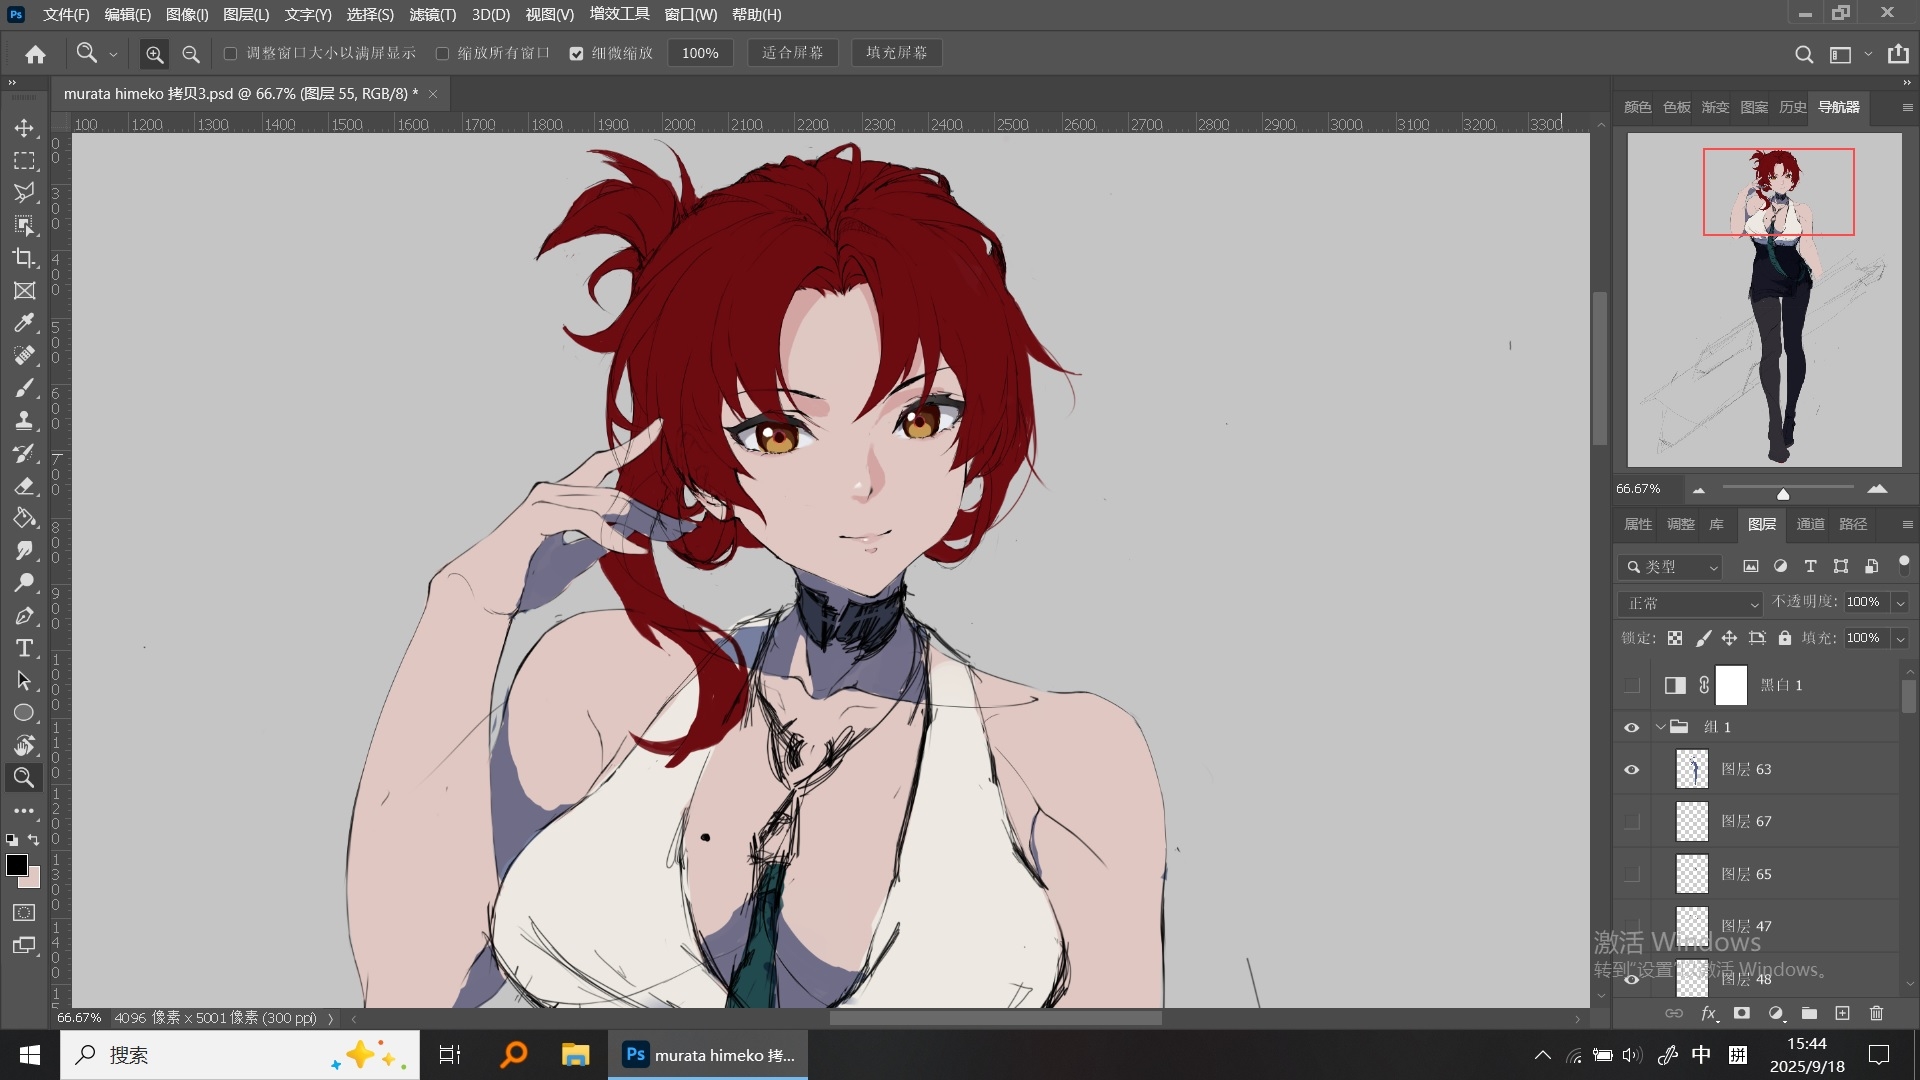Click the 100% zoom button

[x=700, y=53]
